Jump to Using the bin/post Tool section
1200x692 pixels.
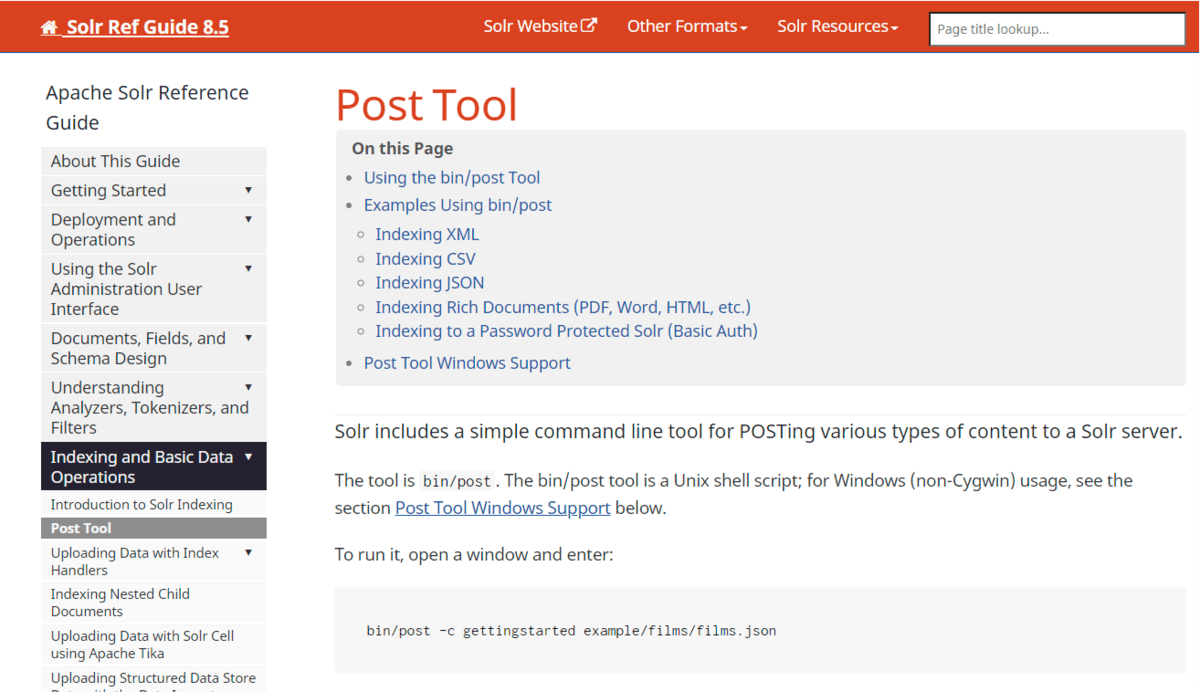pyautogui.click(x=451, y=178)
